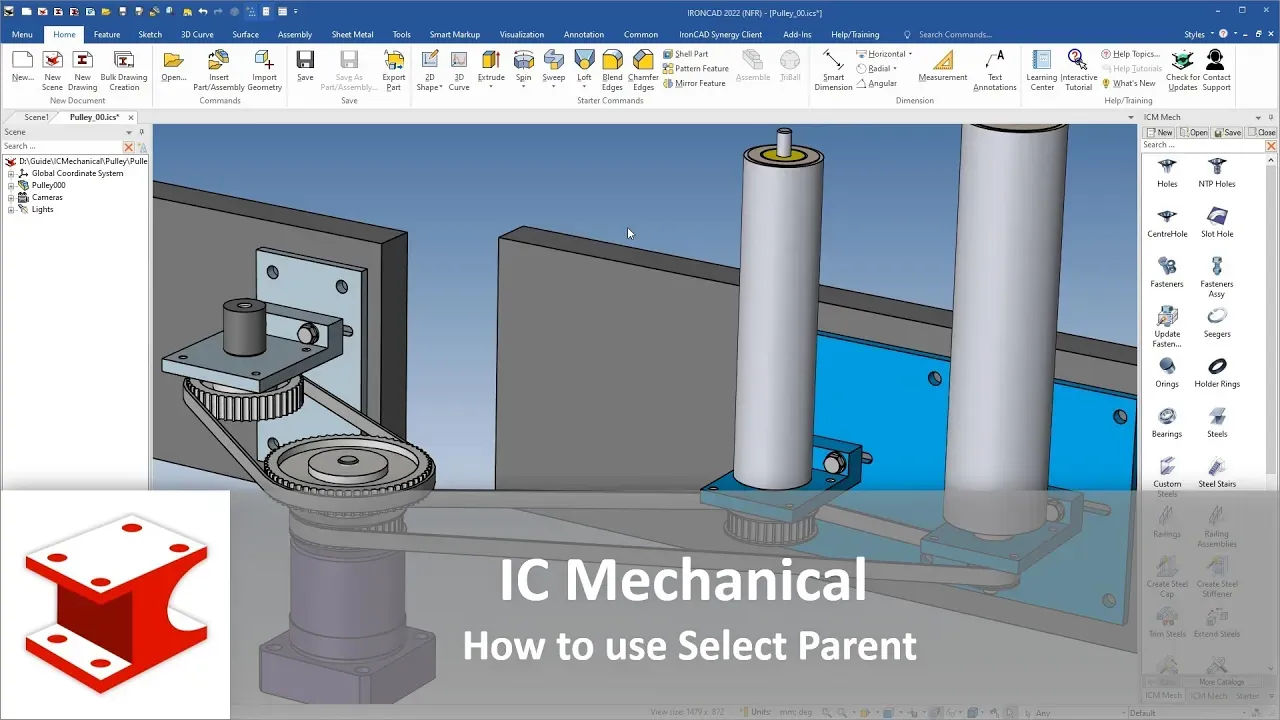Image resolution: width=1280 pixels, height=720 pixels.
Task: Open the Horizontal dimension dropdown
Action: click(910, 54)
